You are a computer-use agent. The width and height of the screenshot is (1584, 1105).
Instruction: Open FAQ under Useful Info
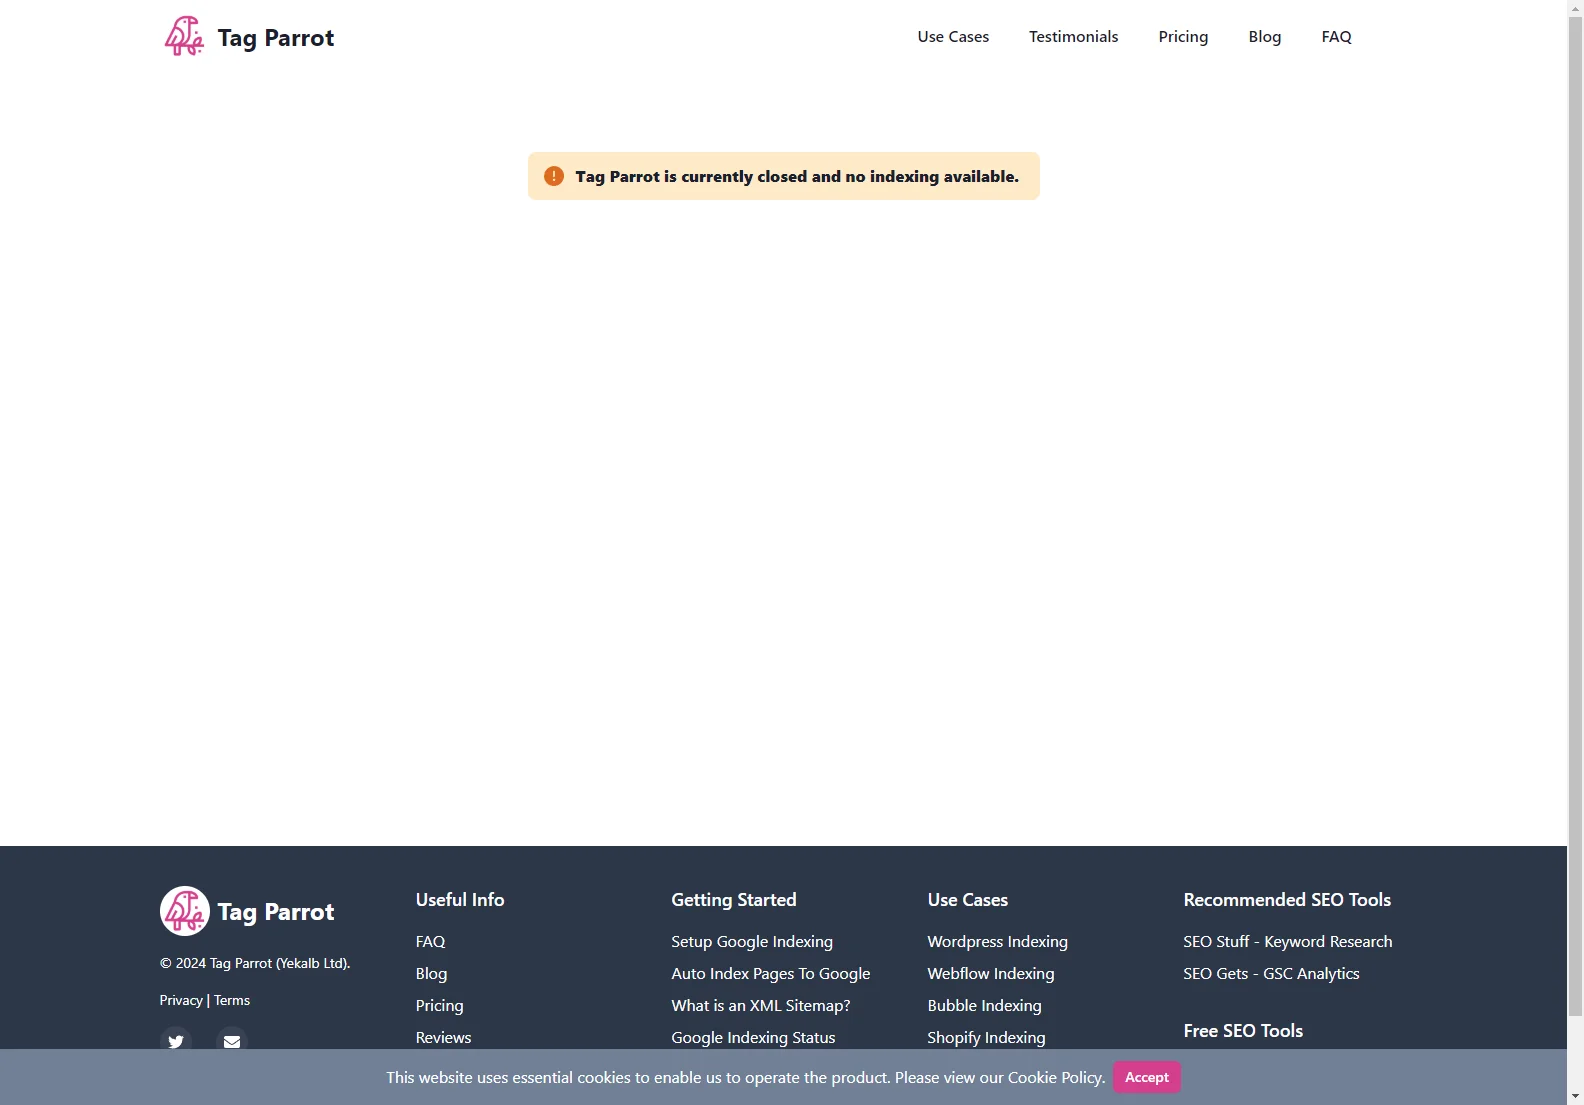431,941
